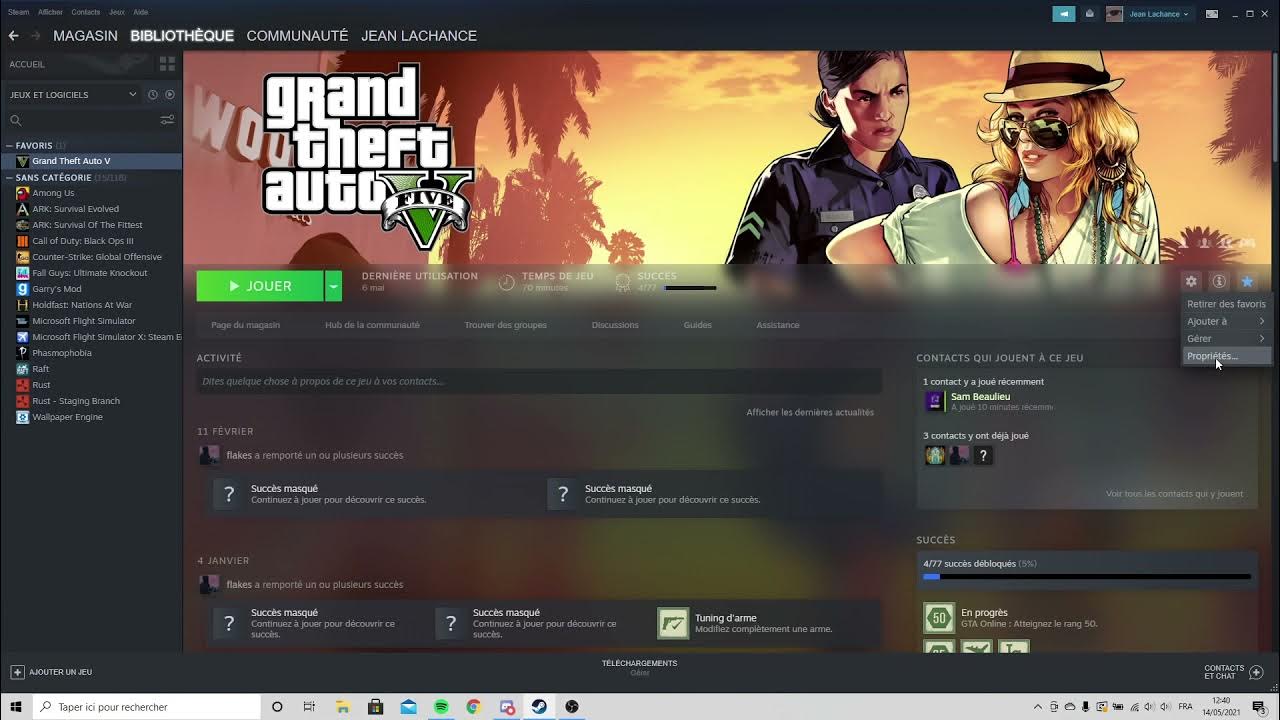Click the Windows taskbar search box
The width and height of the screenshot is (1280, 720).
tap(148, 707)
